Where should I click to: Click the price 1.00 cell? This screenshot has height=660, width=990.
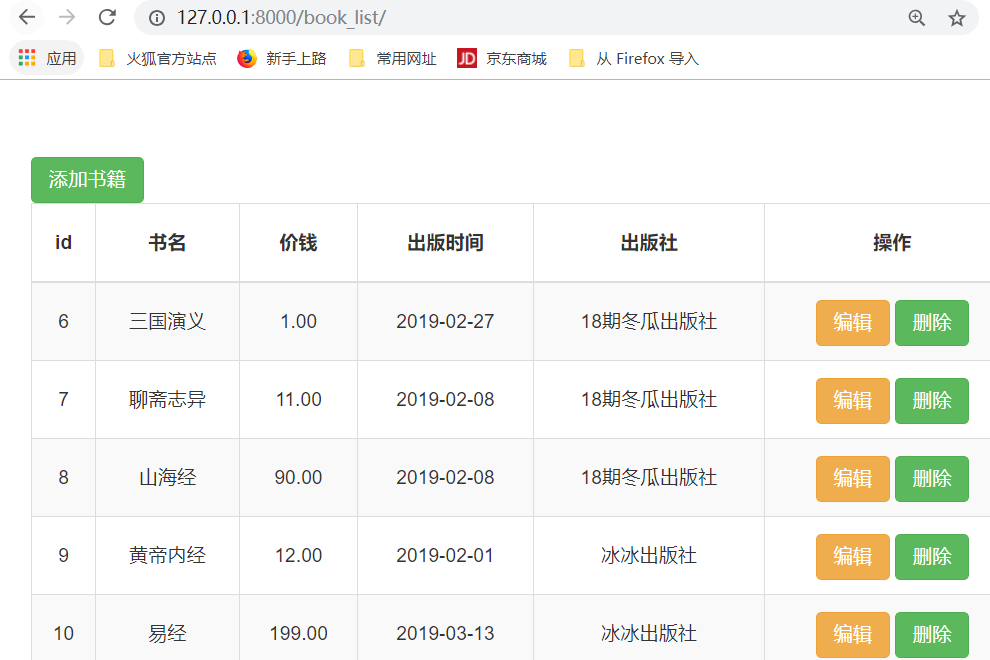[x=299, y=321]
